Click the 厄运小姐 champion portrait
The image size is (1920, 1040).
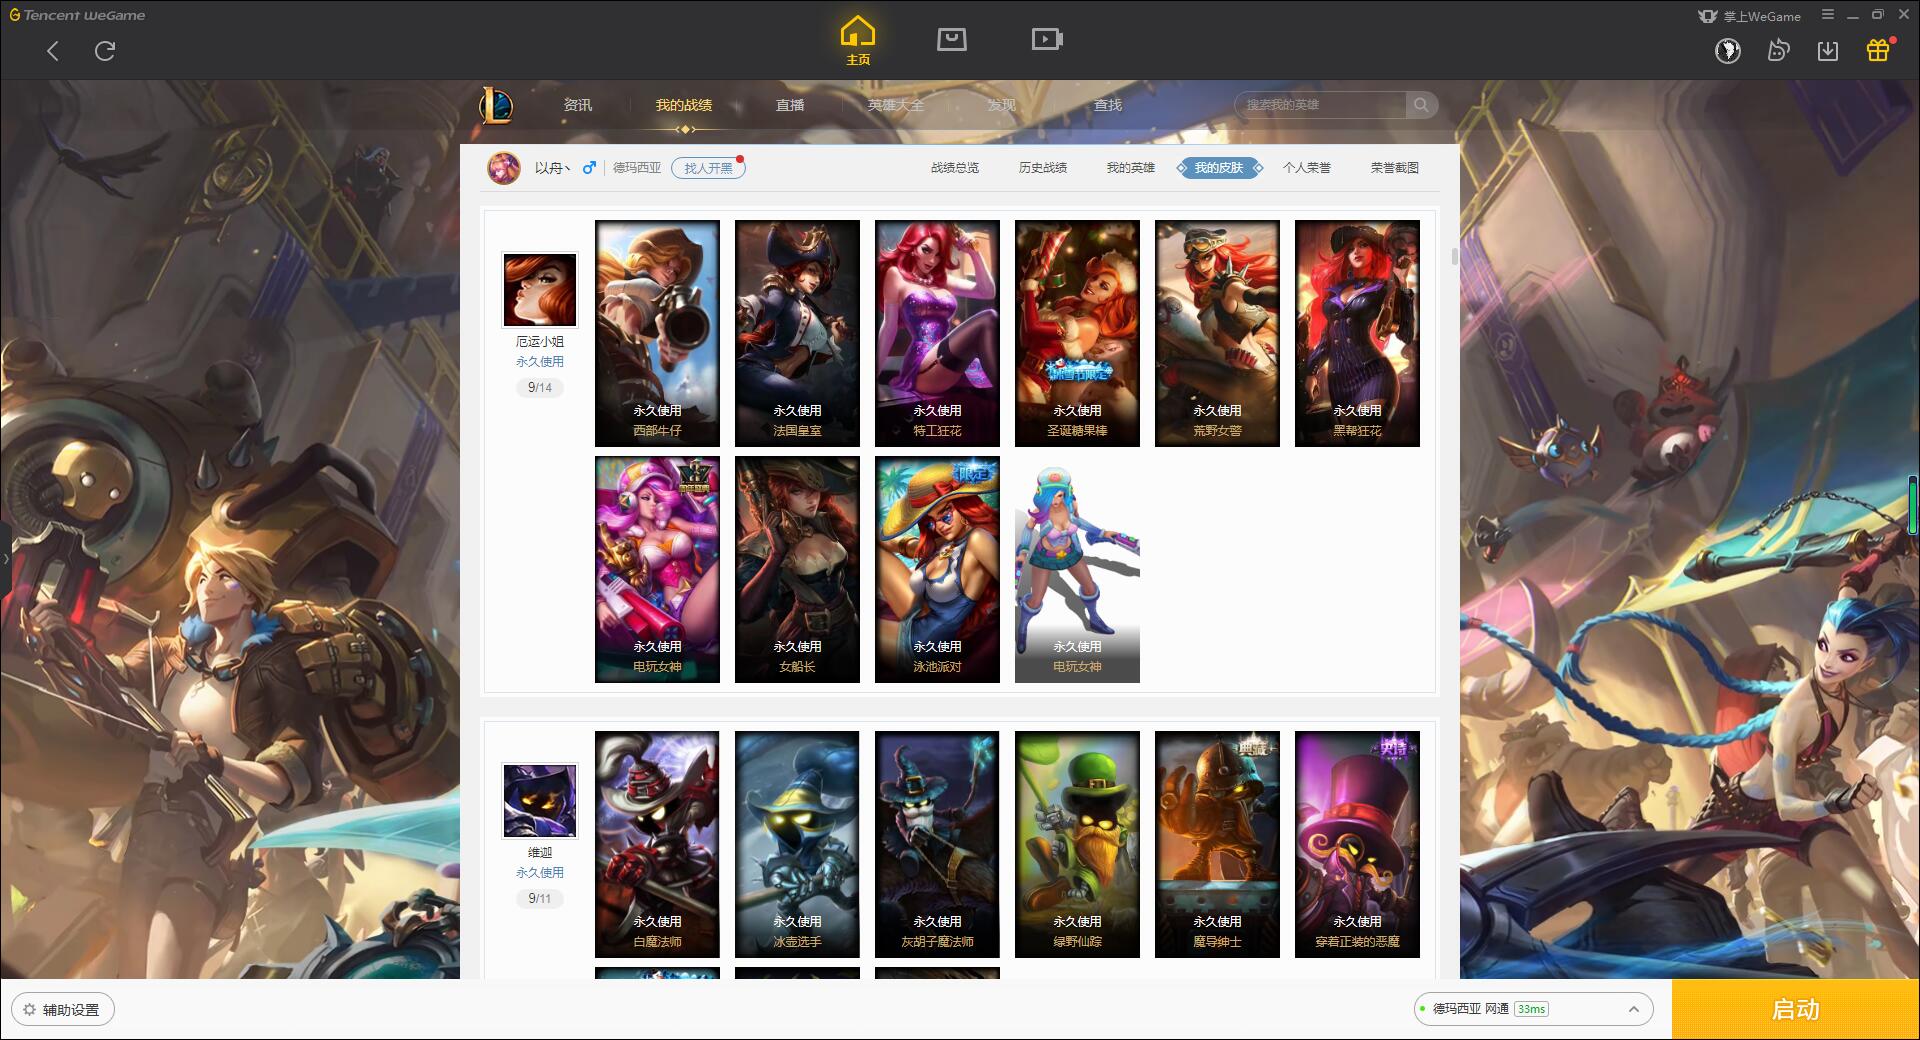pyautogui.click(x=540, y=290)
